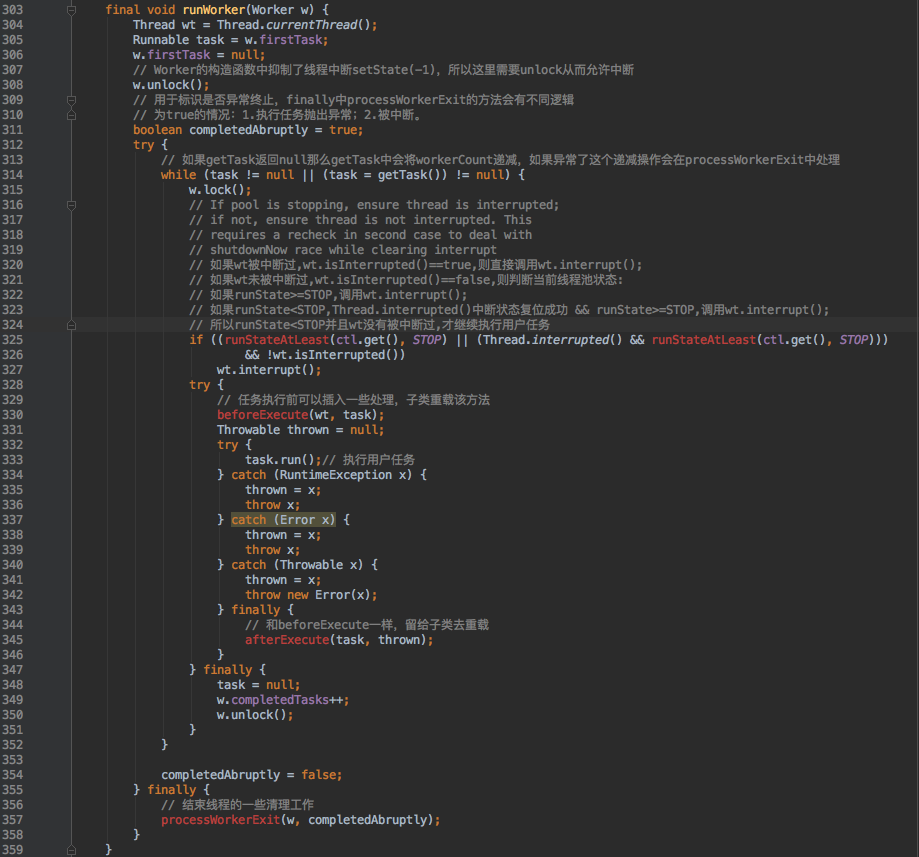Screen dimensions: 919x857
Task: Click line number 357 in the gutter
Action: coord(12,819)
